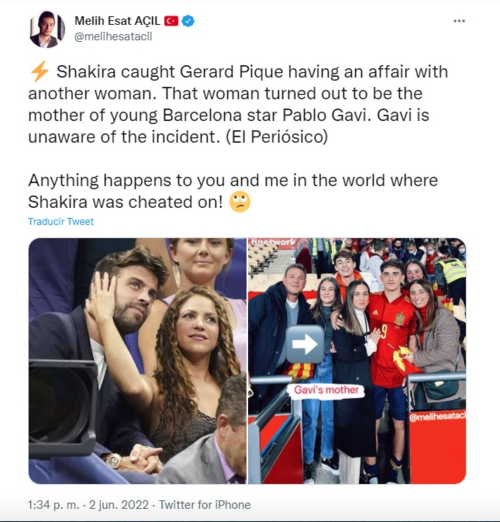The width and height of the screenshot is (500, 522).
Task: Click the Gavi's mother label
Action: pyautogui.click(x=326, y=390)
